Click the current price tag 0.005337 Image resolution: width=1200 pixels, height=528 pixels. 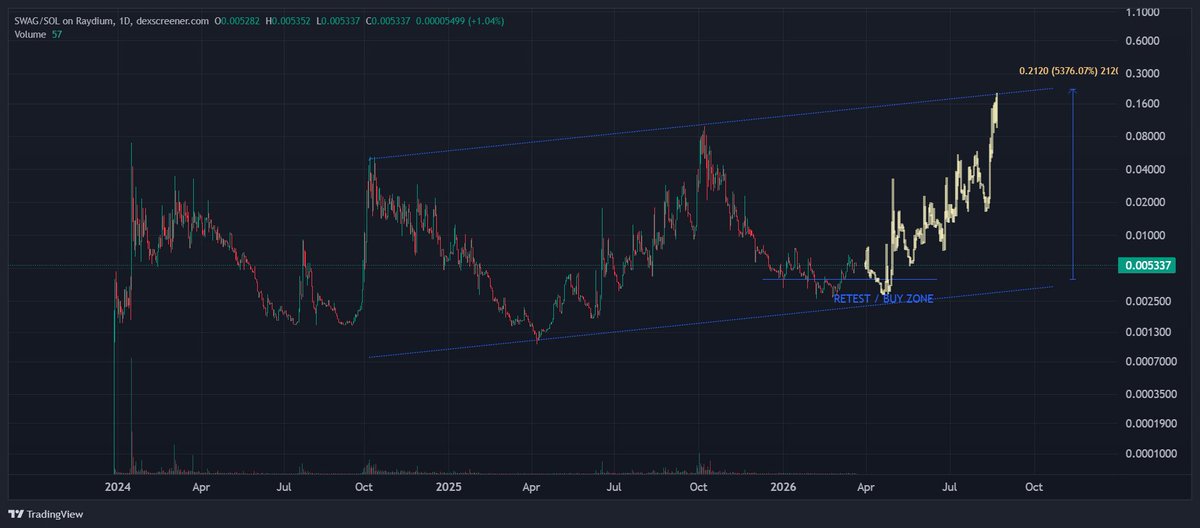click(x=1149, y=266)
